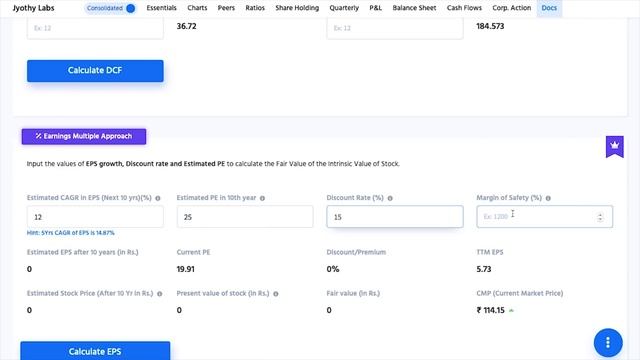Click the Current PE value 19.91
This screenshot has height=360, width=640.
click(185, 269)
